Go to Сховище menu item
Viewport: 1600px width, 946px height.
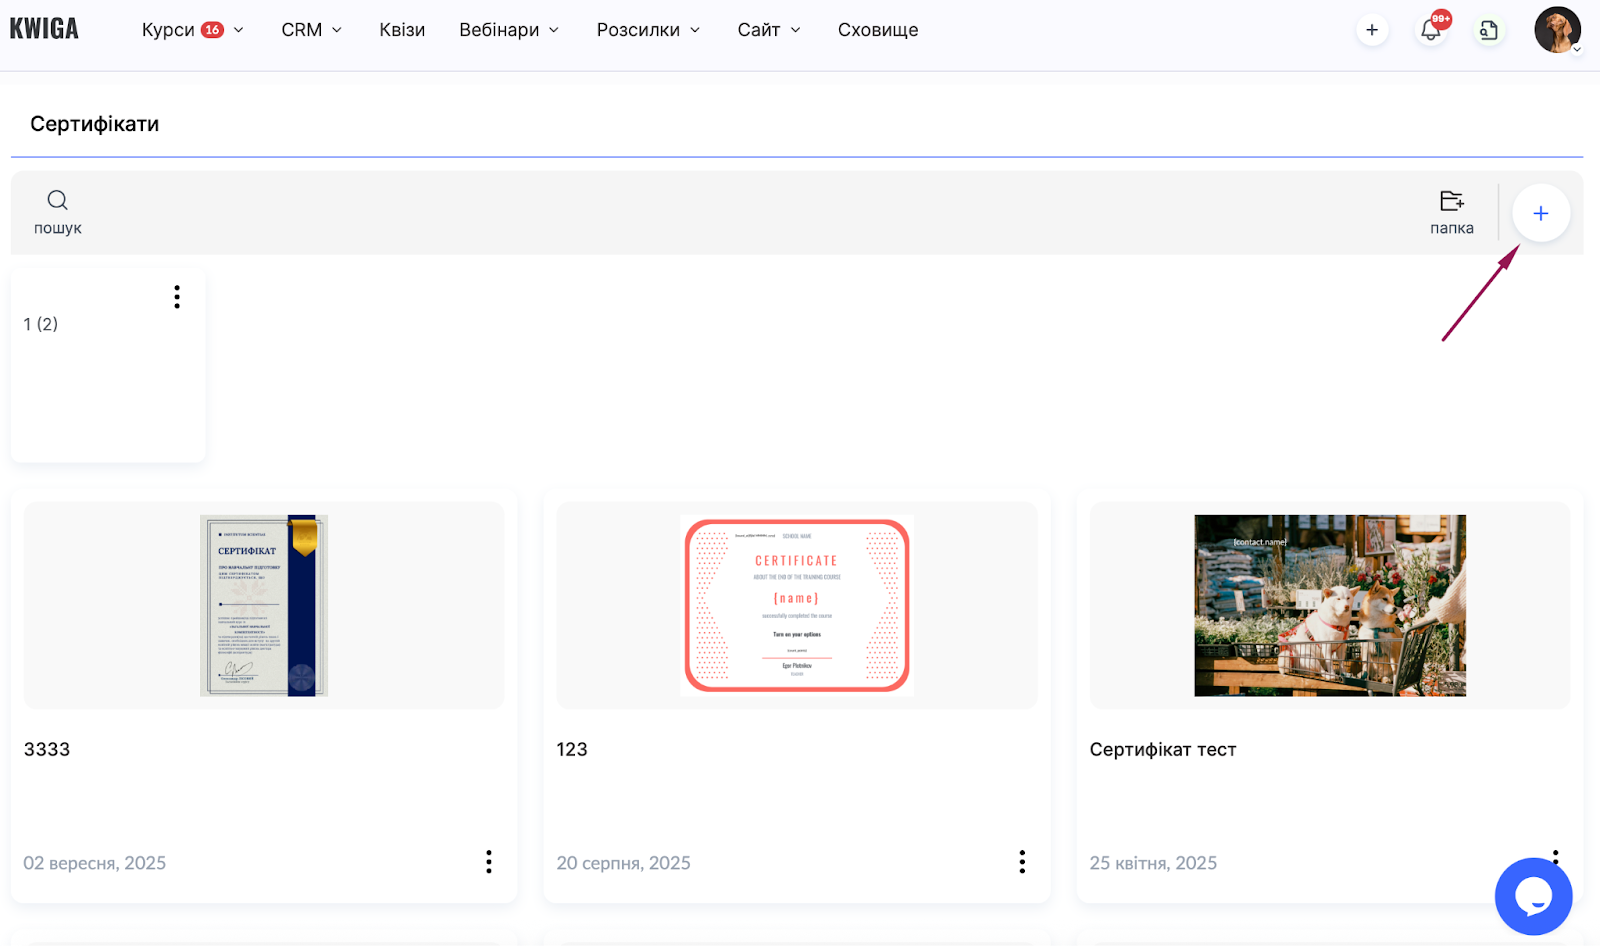point(877,30)
